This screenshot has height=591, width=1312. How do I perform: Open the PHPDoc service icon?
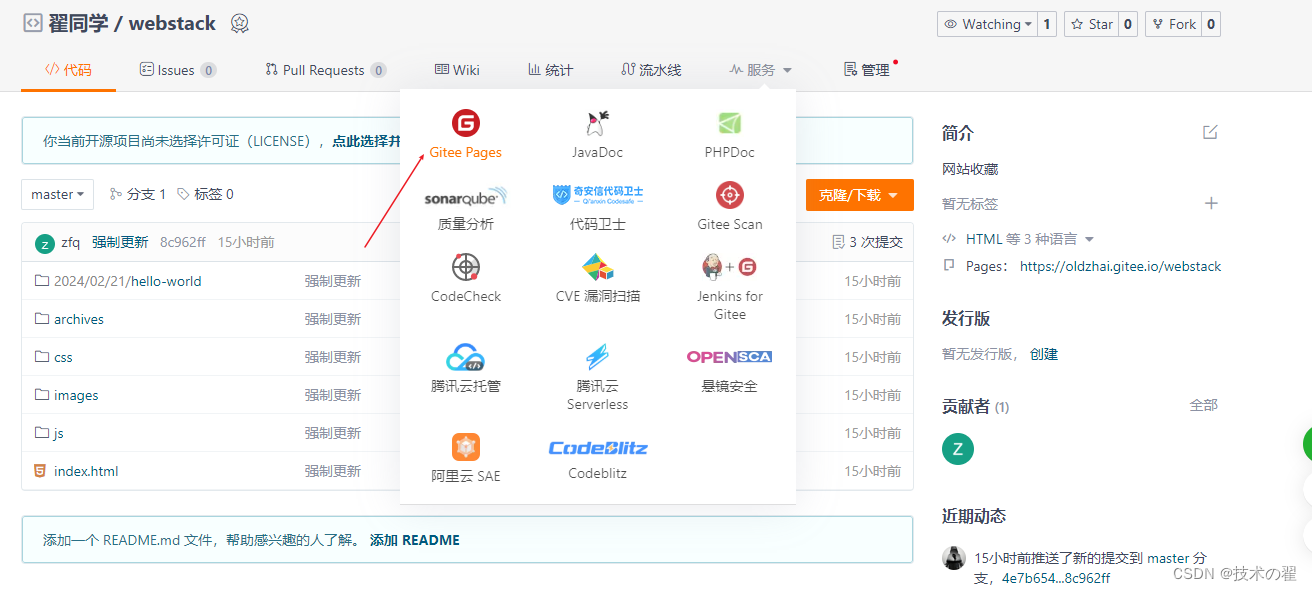729,124
